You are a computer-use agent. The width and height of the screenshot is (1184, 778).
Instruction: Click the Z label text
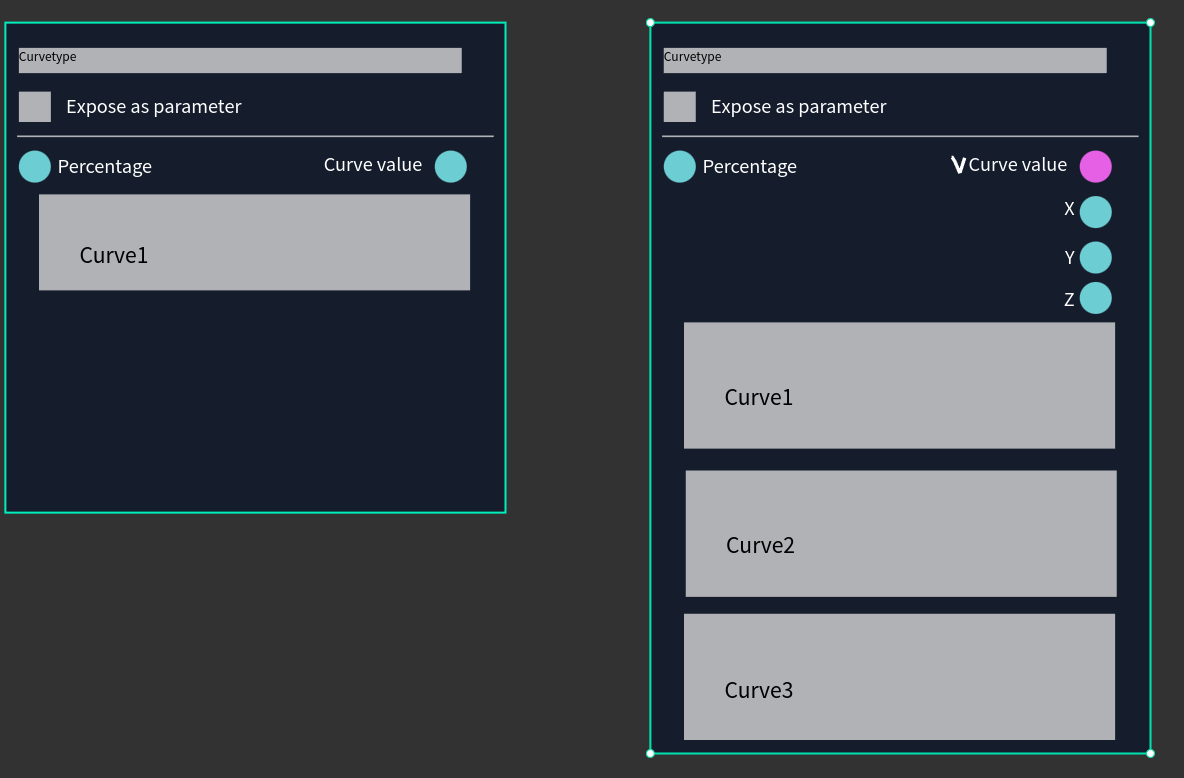[x=1069, y=300]
